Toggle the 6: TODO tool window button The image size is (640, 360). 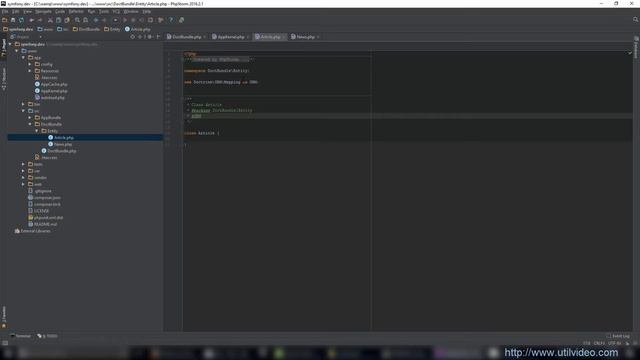(47, 336)
